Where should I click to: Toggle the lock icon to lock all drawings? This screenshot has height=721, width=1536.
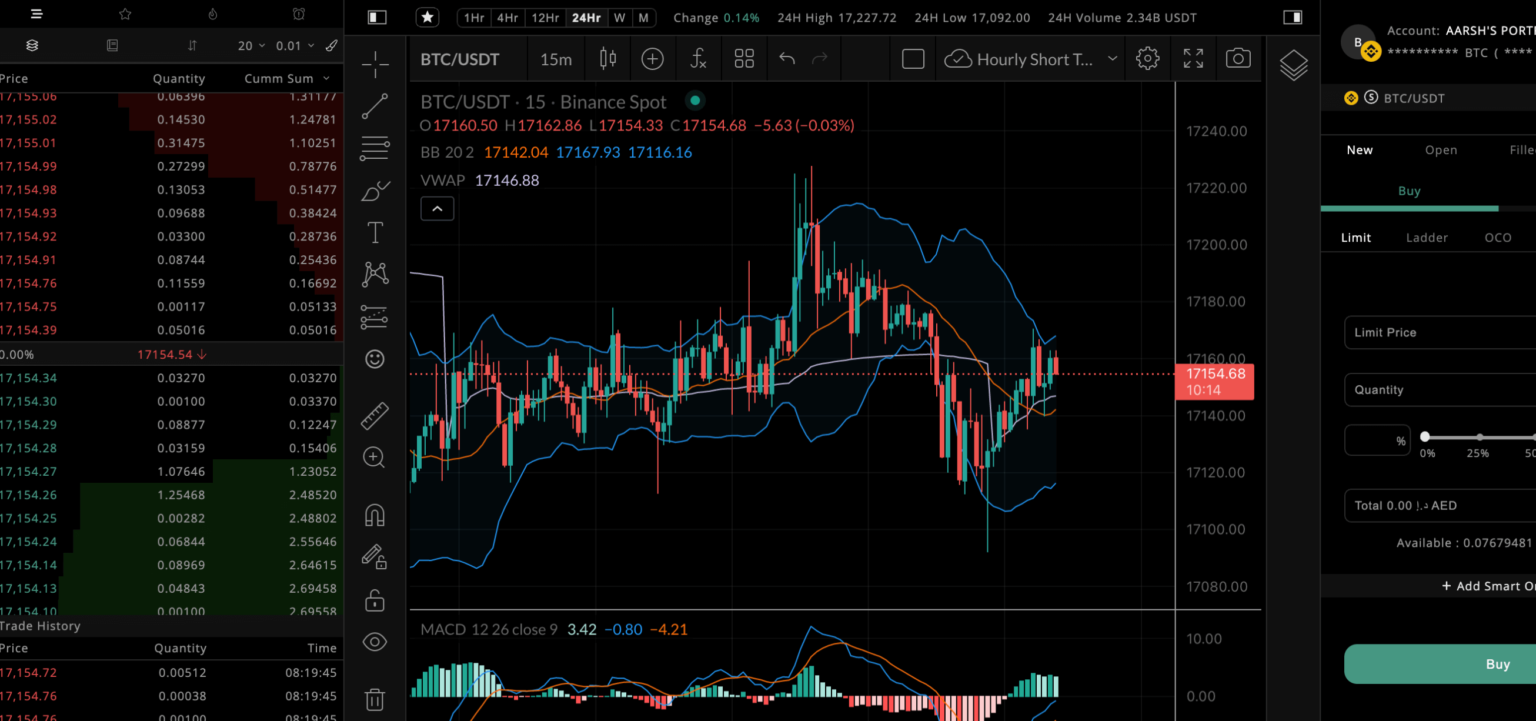click(x=374, y=599)
